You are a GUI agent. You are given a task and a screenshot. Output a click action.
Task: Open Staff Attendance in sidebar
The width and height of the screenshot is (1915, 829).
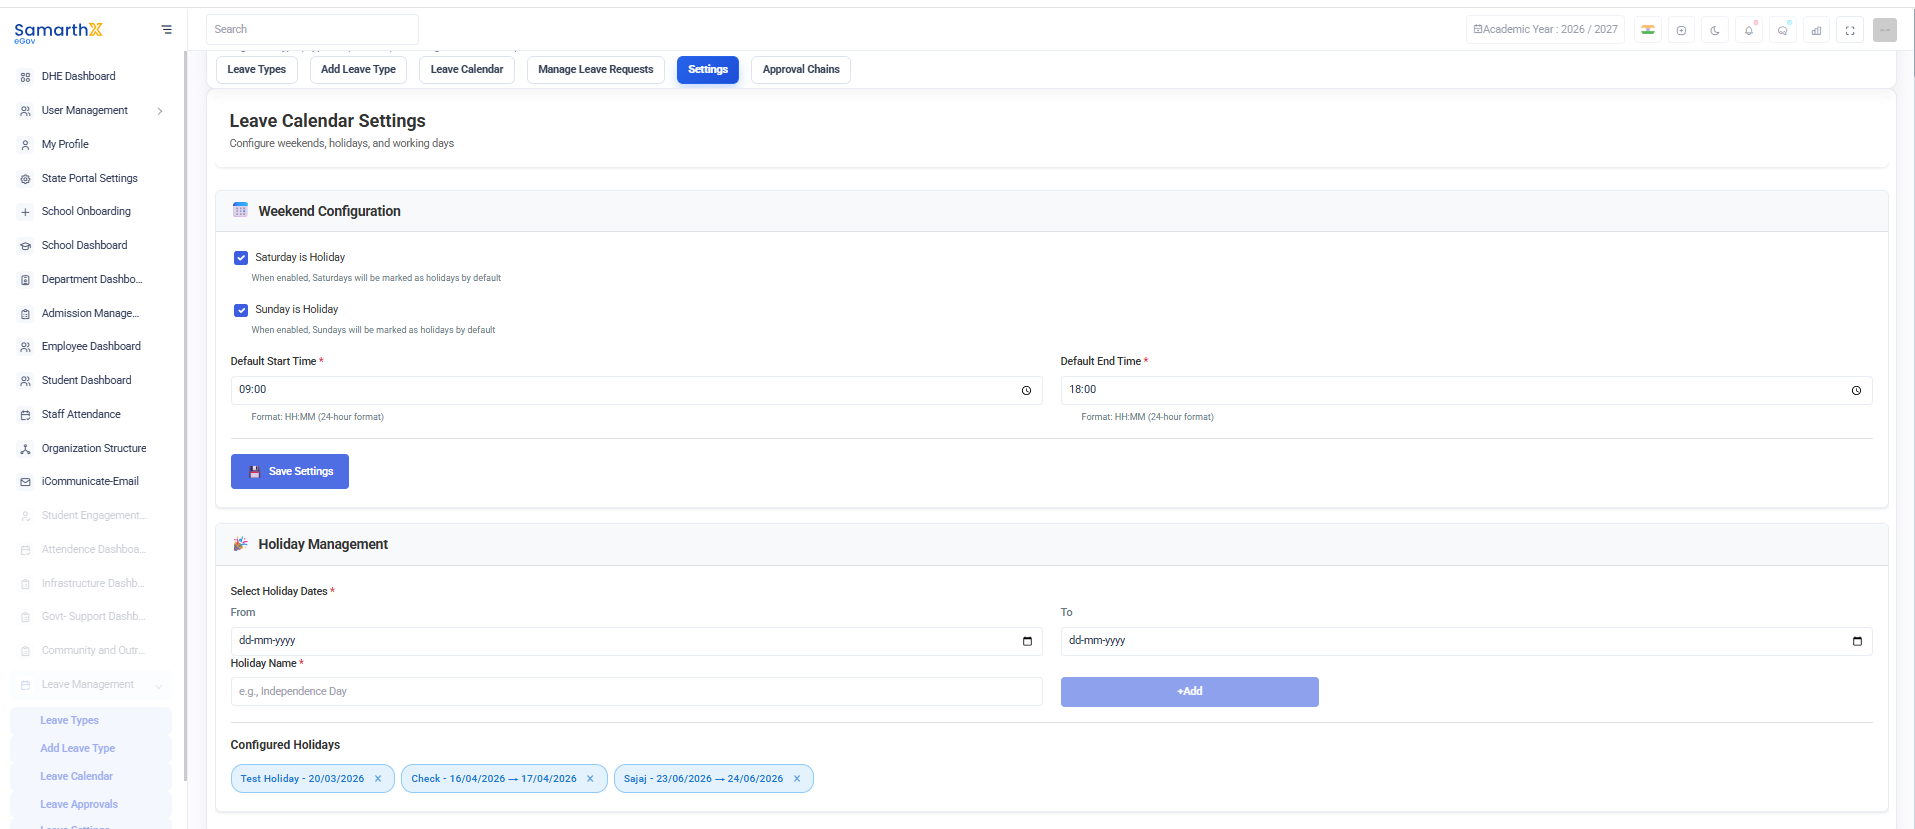(x=81, y=414)
